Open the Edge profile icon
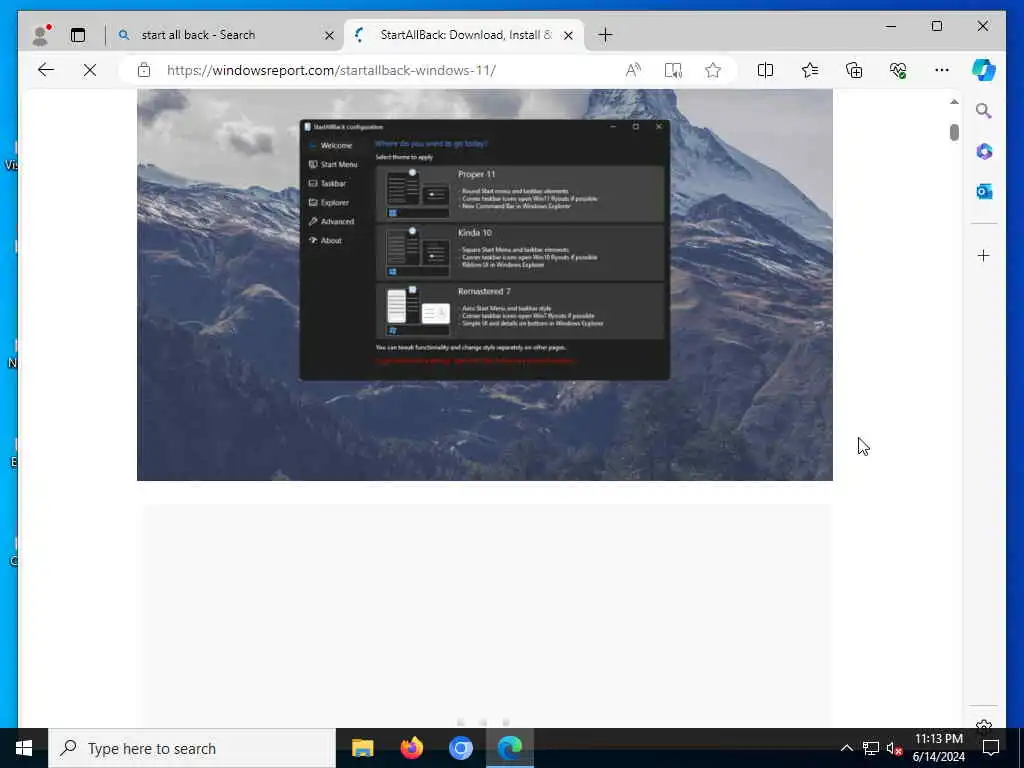 point(41,35)
